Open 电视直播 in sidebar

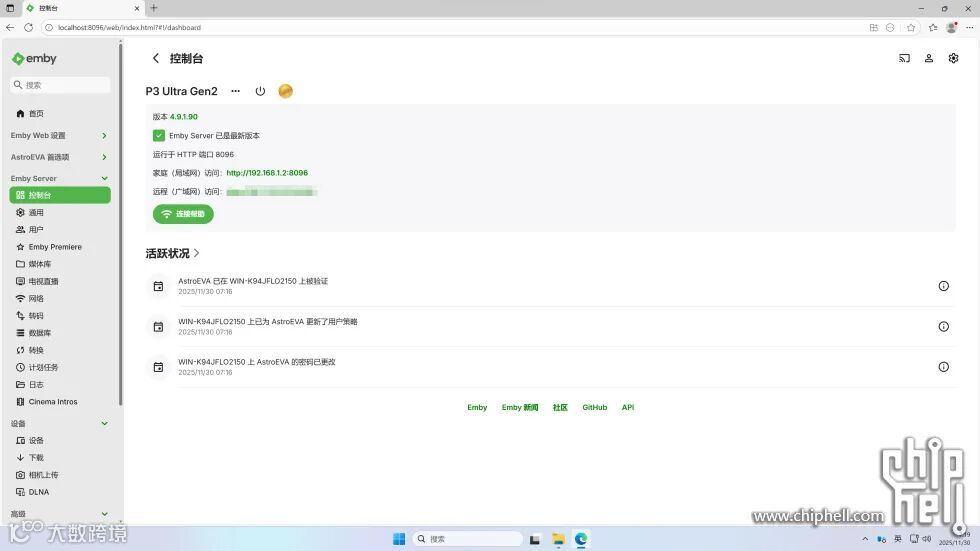60,281
